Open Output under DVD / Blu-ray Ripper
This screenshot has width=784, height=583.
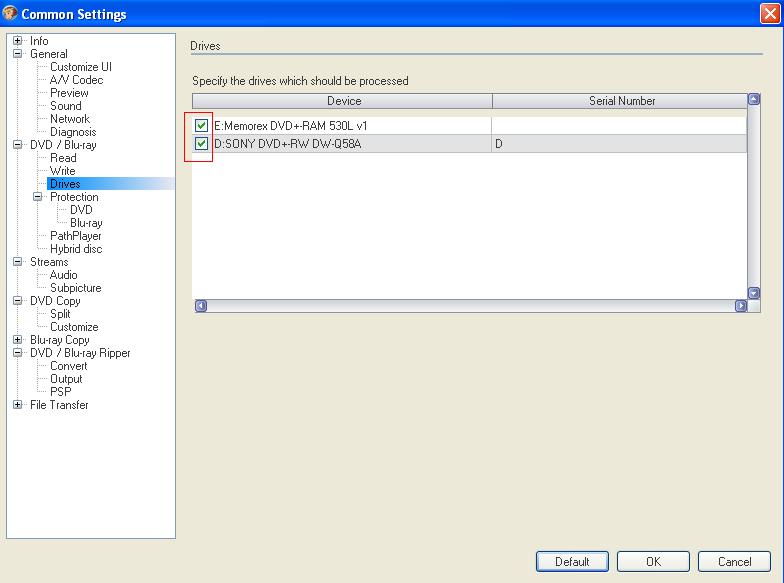click(66, 378)
